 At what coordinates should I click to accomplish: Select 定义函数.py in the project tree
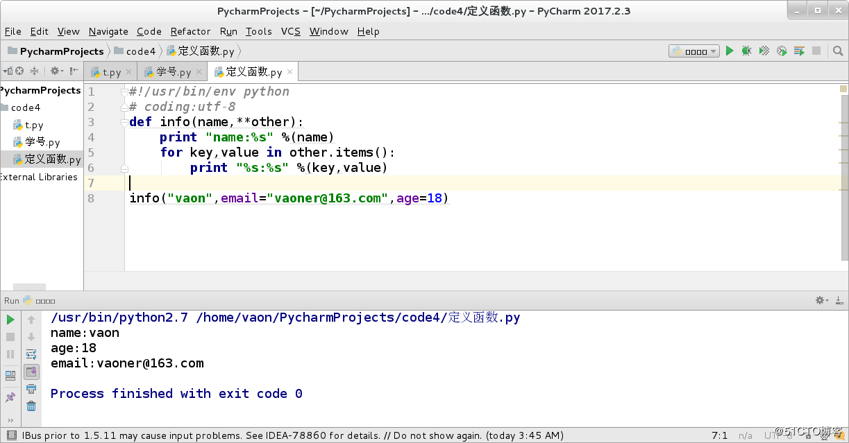pos(47,159)
